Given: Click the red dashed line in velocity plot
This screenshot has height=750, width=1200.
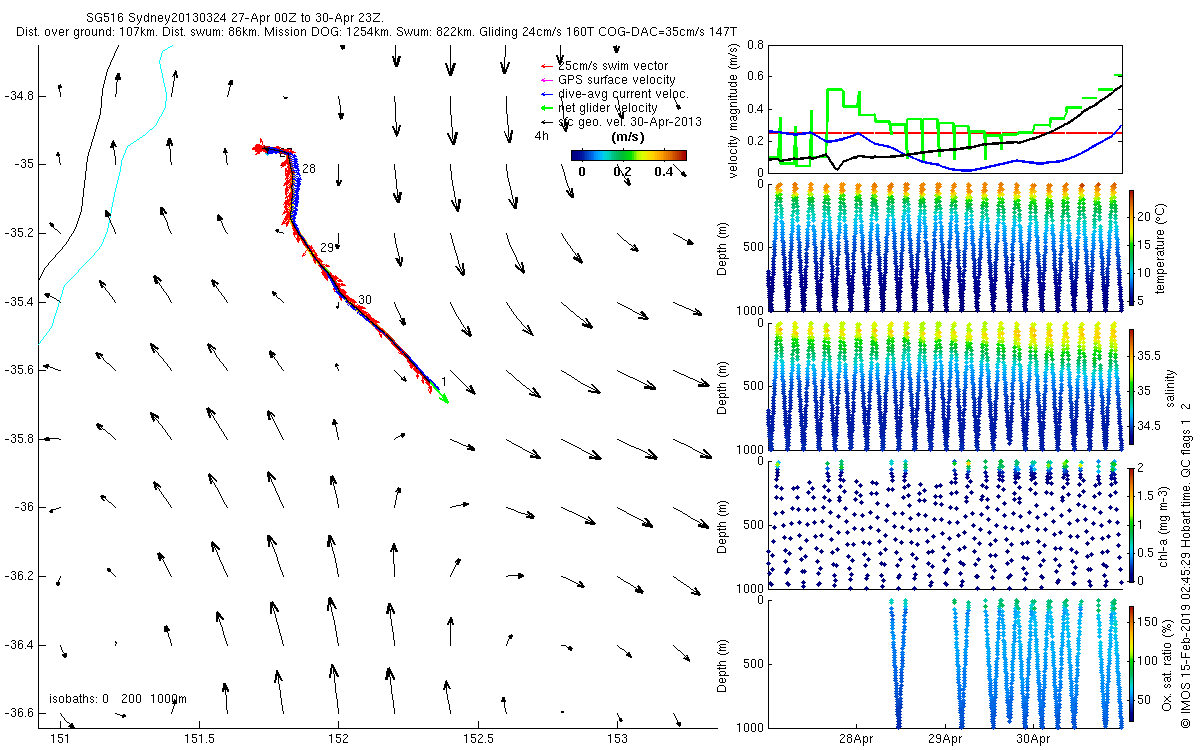Looking at the screenshot, I should pyautogui.click(x=945, y=133).
